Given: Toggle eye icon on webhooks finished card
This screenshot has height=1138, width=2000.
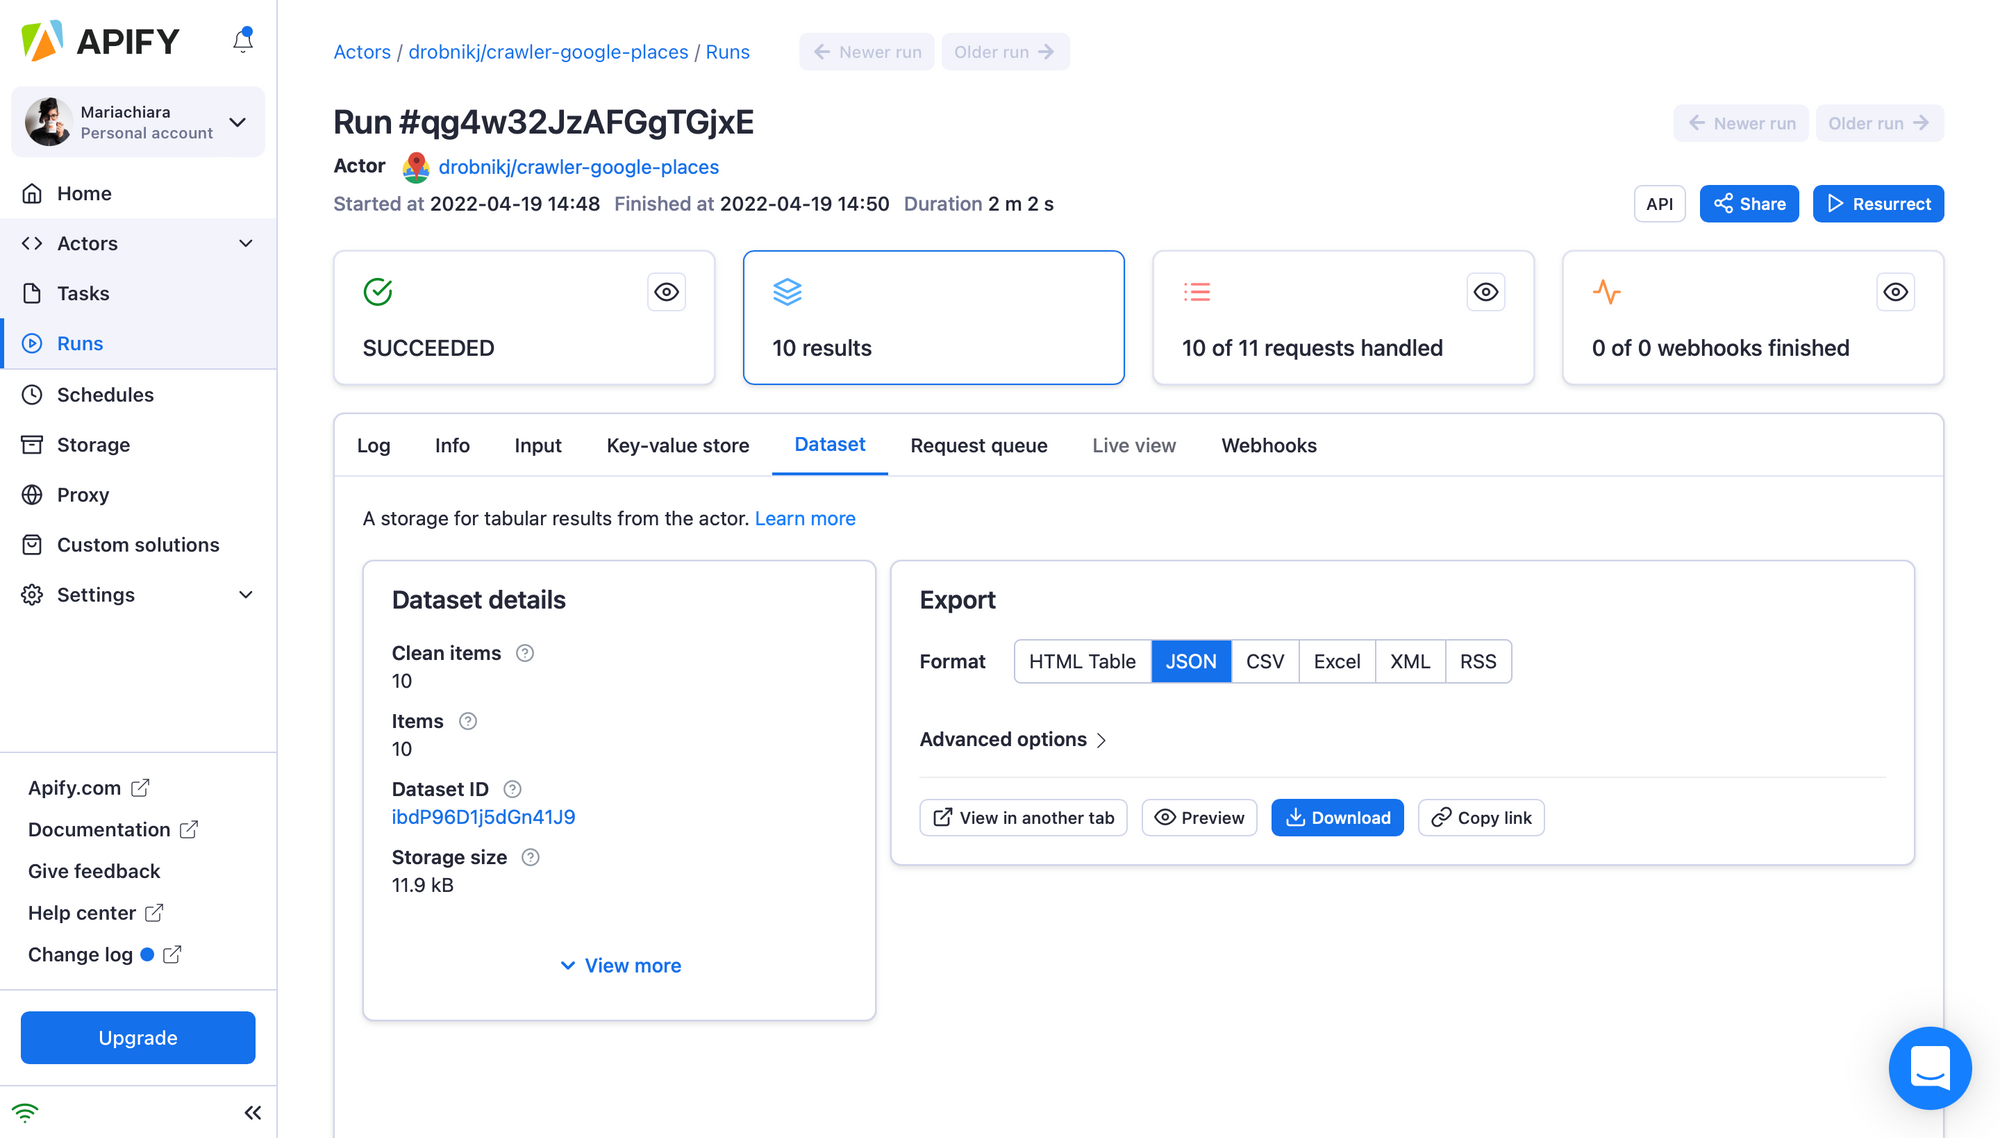Looking at the screenshot, I should click(1896, 292).
